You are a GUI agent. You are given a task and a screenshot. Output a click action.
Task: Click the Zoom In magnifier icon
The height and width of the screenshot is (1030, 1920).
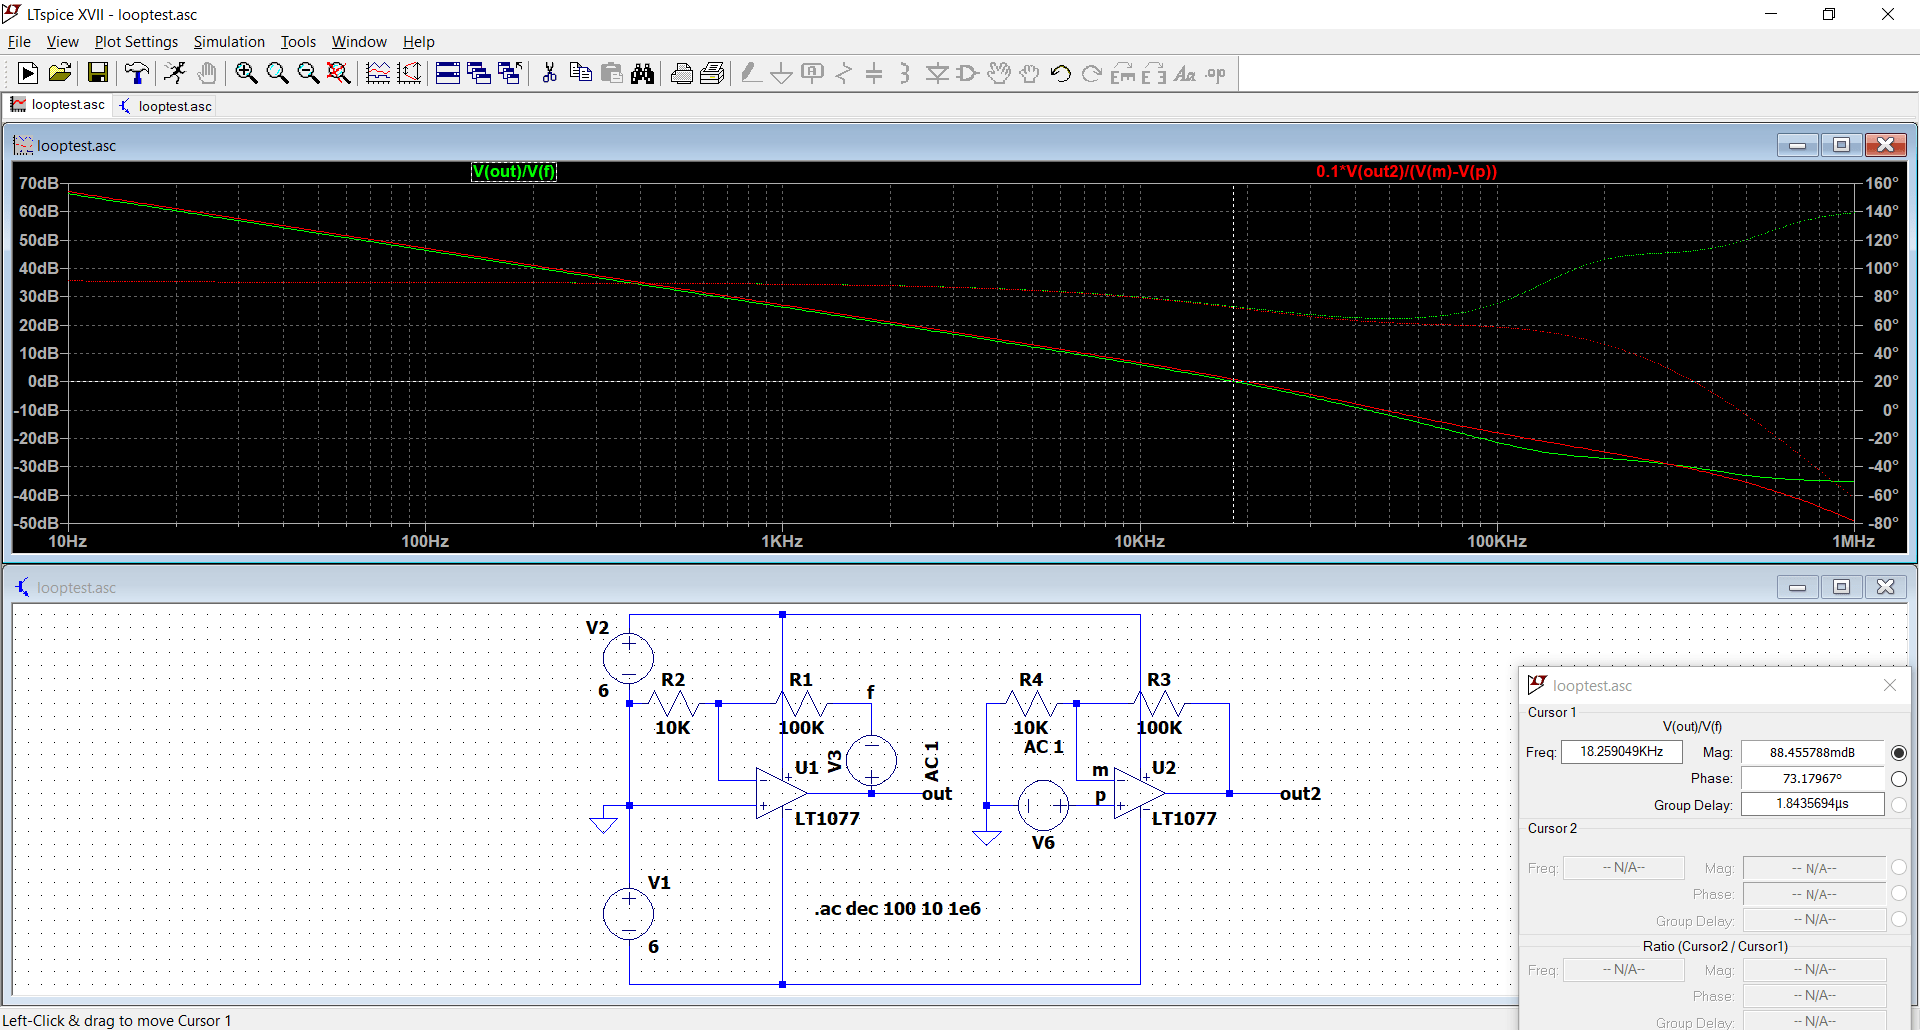tap(246, 73)
